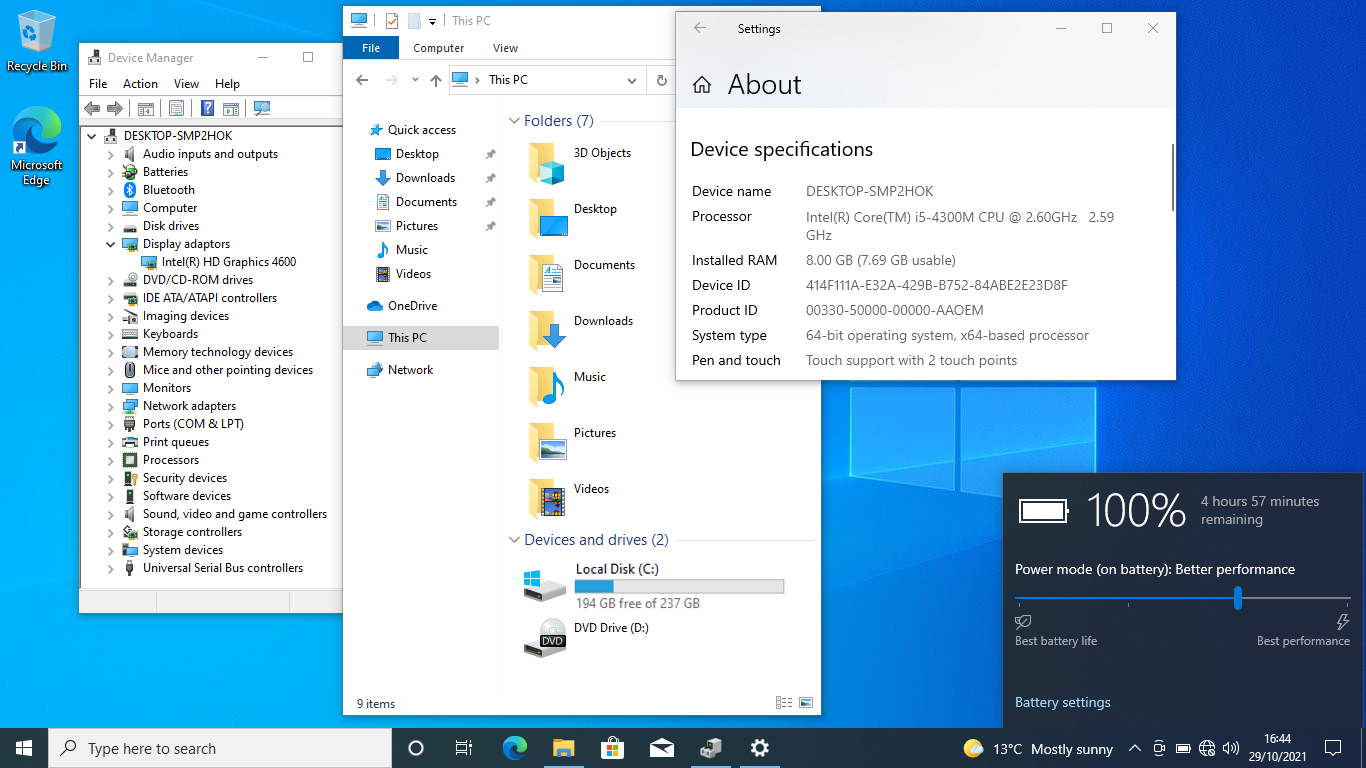Click Home icon in Settings window
This screenshot has width=1366, height=768.
702,85
